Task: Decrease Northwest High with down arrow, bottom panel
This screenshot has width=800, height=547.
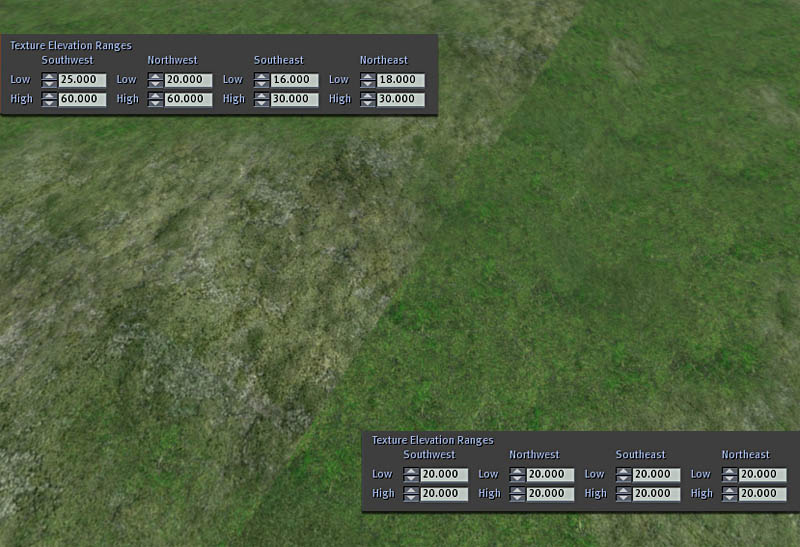Action: (517, 498)
